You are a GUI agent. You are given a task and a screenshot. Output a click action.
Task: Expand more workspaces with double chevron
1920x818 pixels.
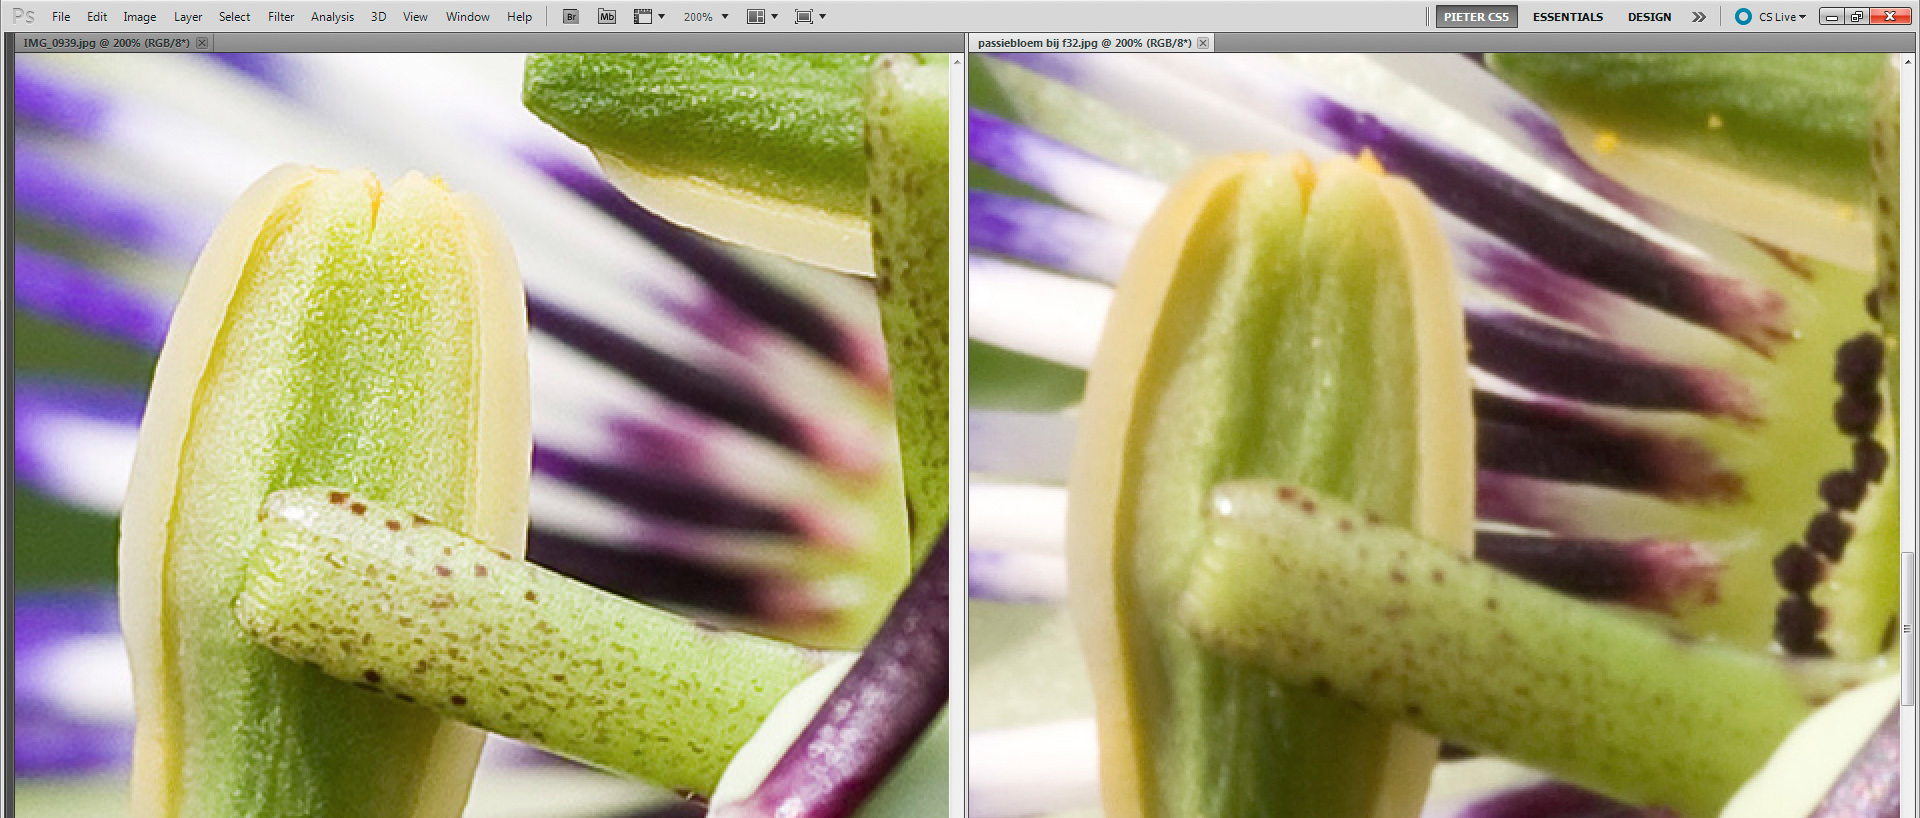tap(1699, 17)
